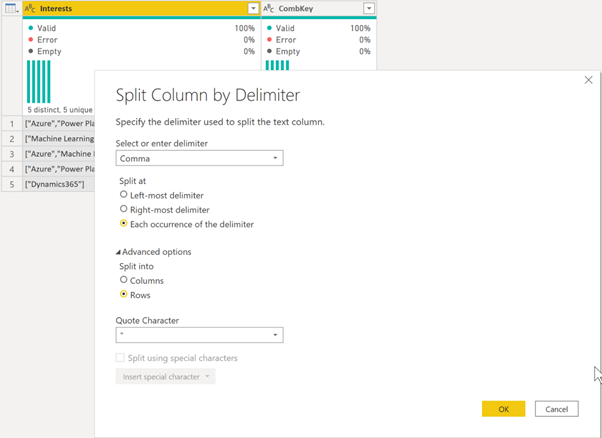Click the ["Dynamics365"] cell in Interests

click(59, 184)
